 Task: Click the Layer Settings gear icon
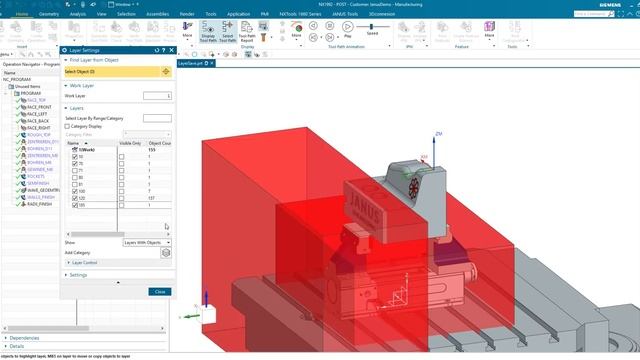tap(64, 50)
